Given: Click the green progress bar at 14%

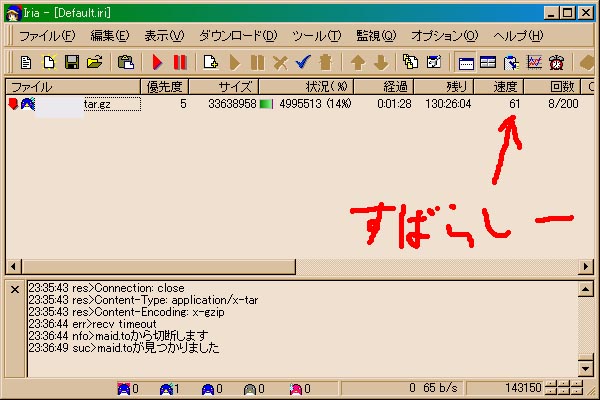Looking at the screenshot, I should click(266, 104).
